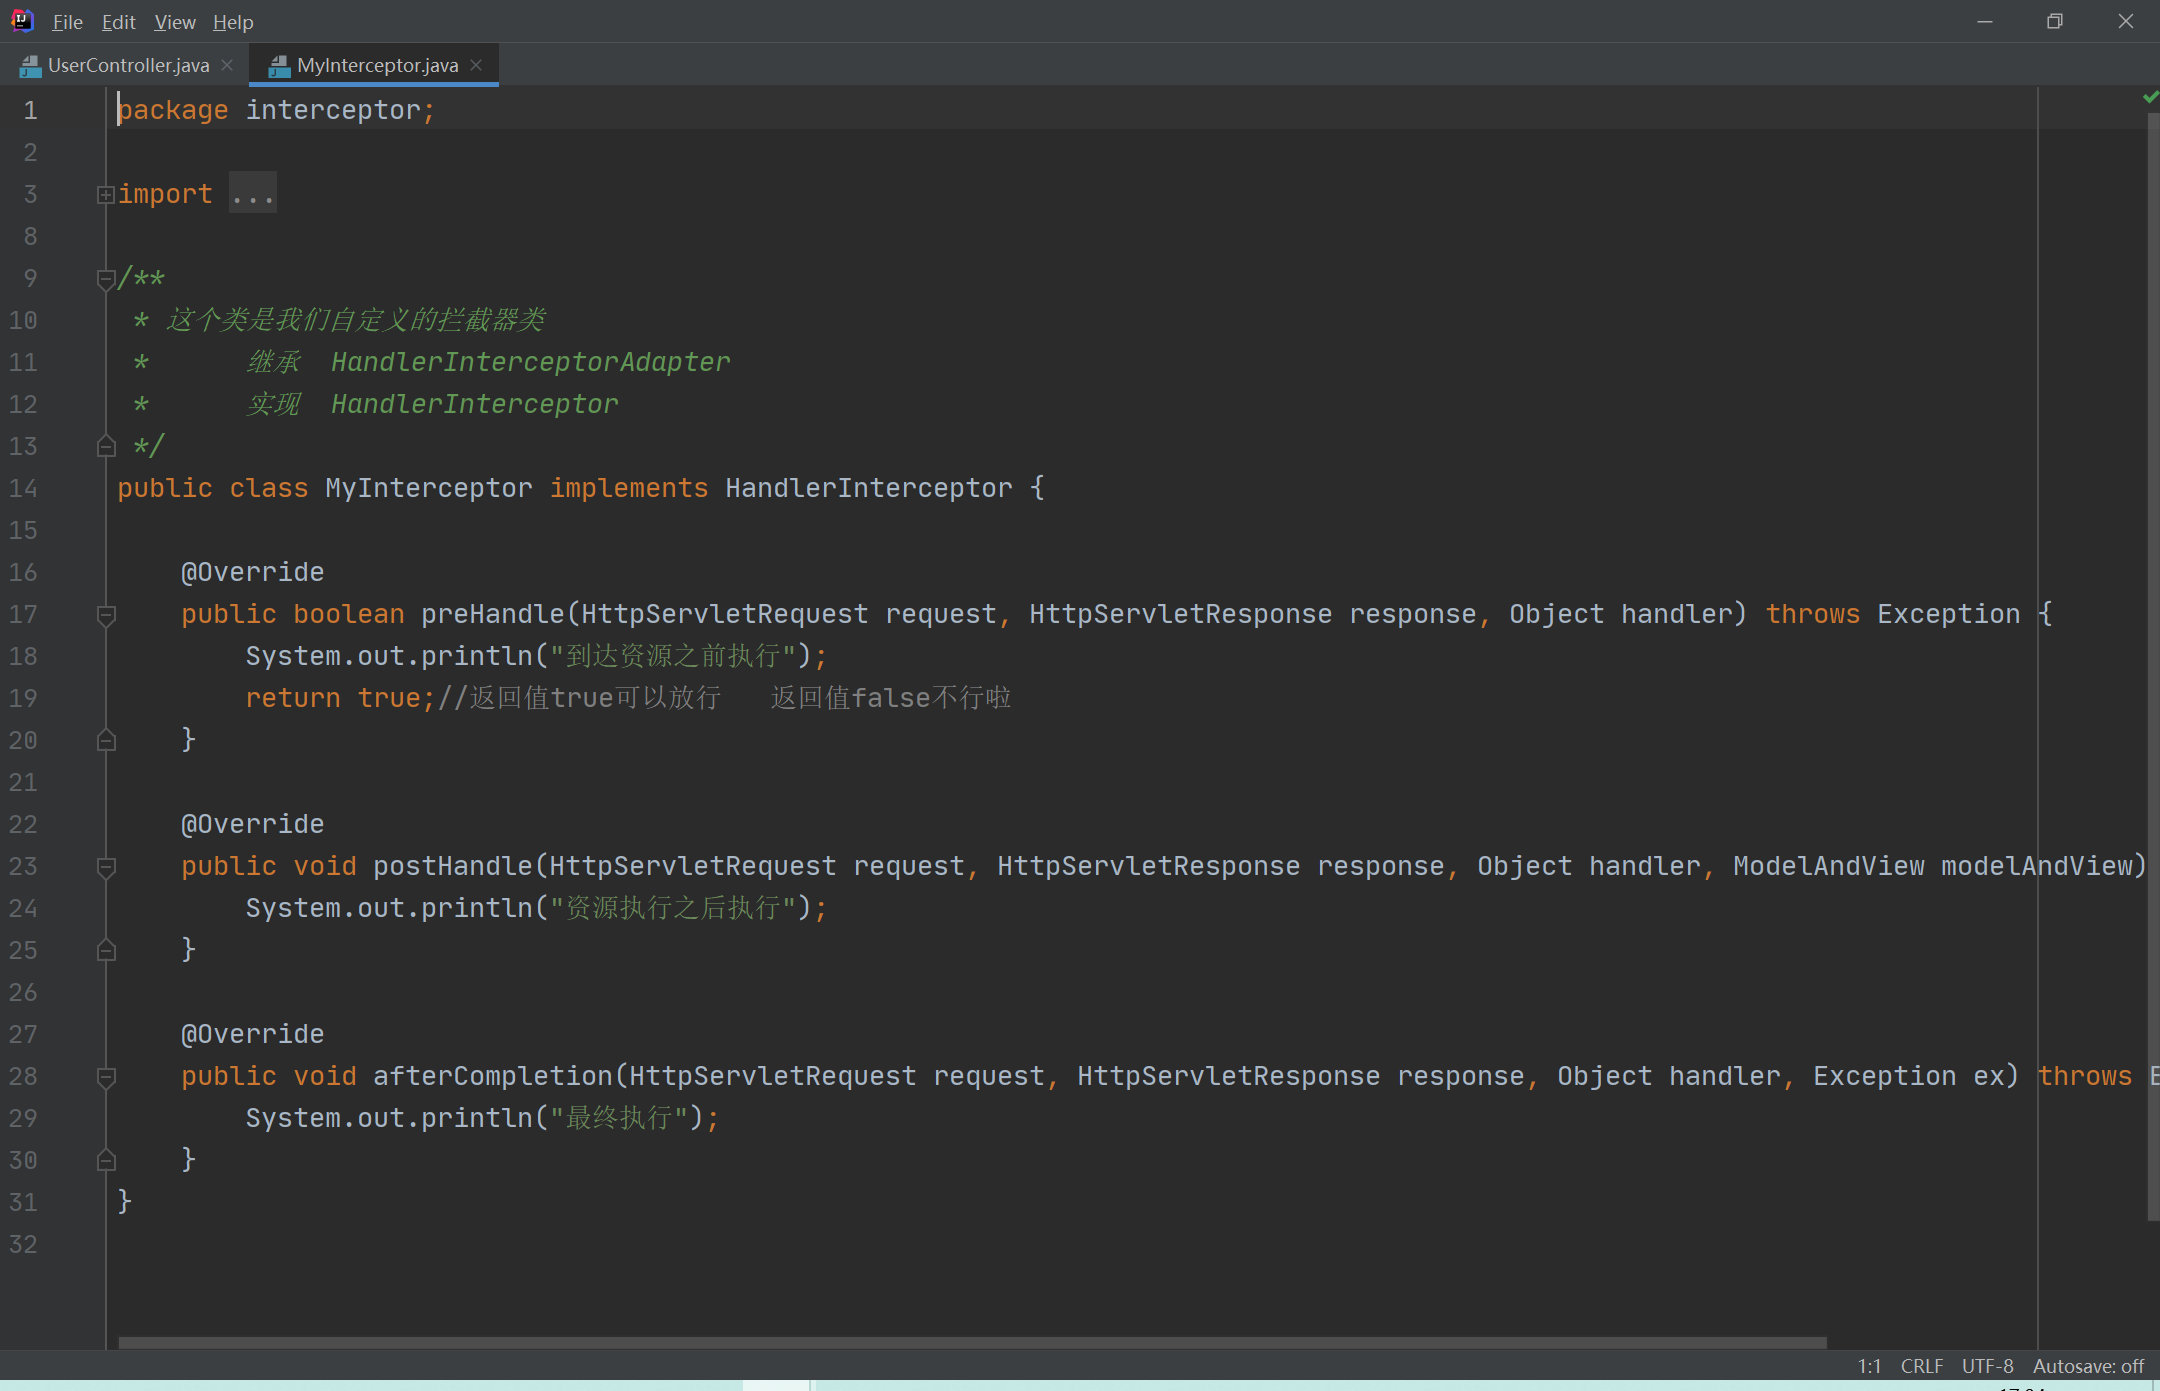The image size is (2160, 1391).
Task: Open the View menu
Action: point(175,22)
